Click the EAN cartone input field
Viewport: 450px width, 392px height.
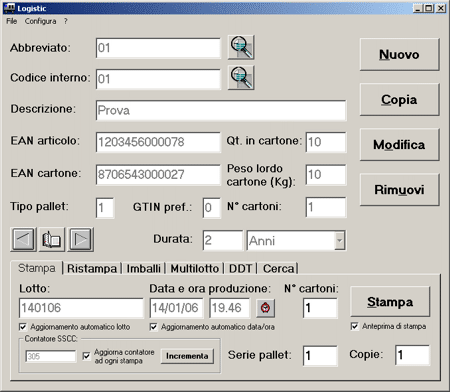click(158, 174)
